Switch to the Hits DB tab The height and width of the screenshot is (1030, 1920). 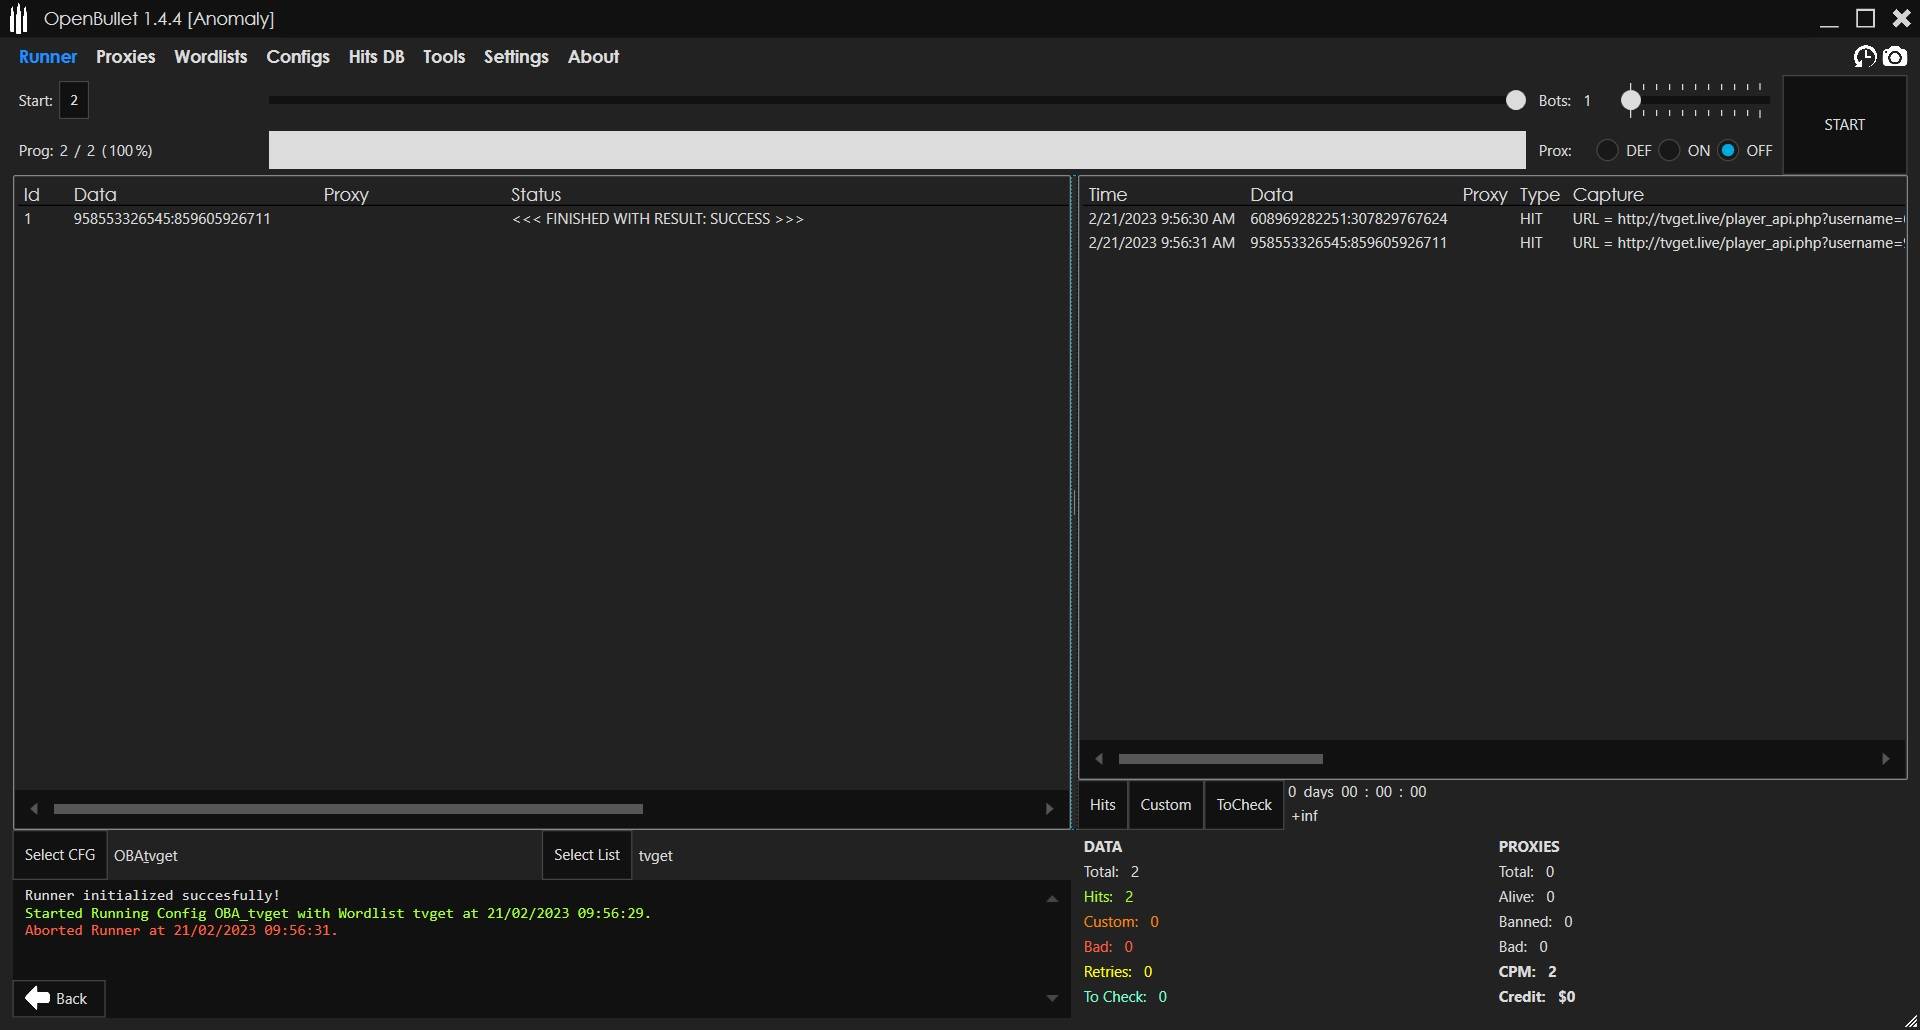pos(376,57)
